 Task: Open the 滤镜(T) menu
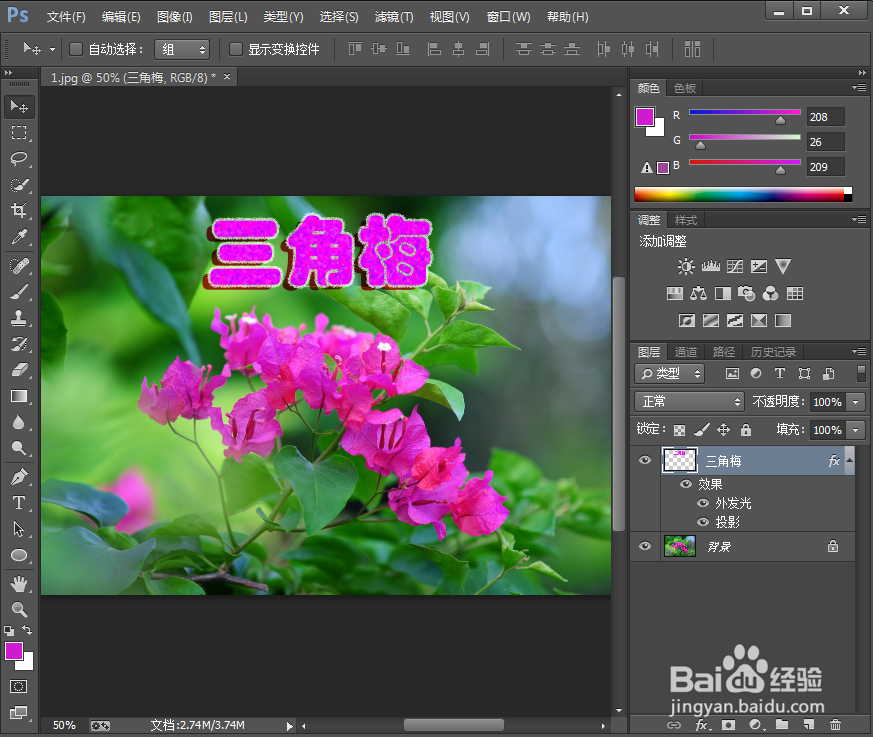pos(394,17)
